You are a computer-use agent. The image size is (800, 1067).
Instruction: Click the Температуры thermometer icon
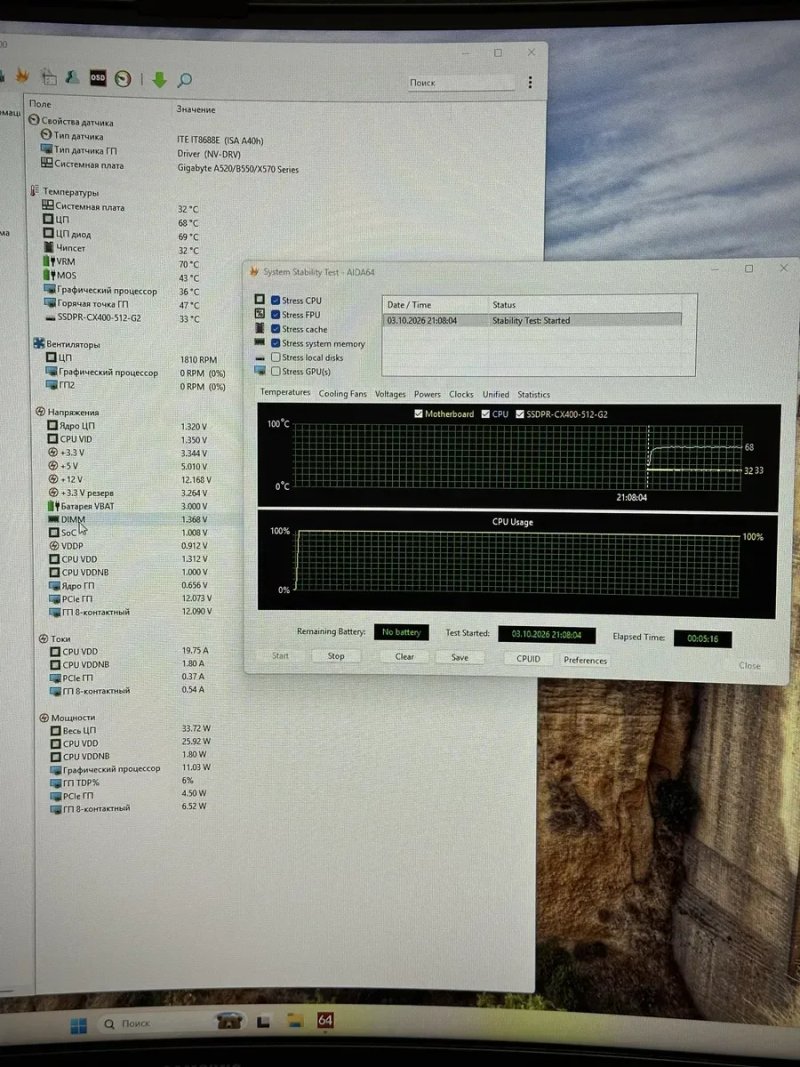tap(35, 191)
